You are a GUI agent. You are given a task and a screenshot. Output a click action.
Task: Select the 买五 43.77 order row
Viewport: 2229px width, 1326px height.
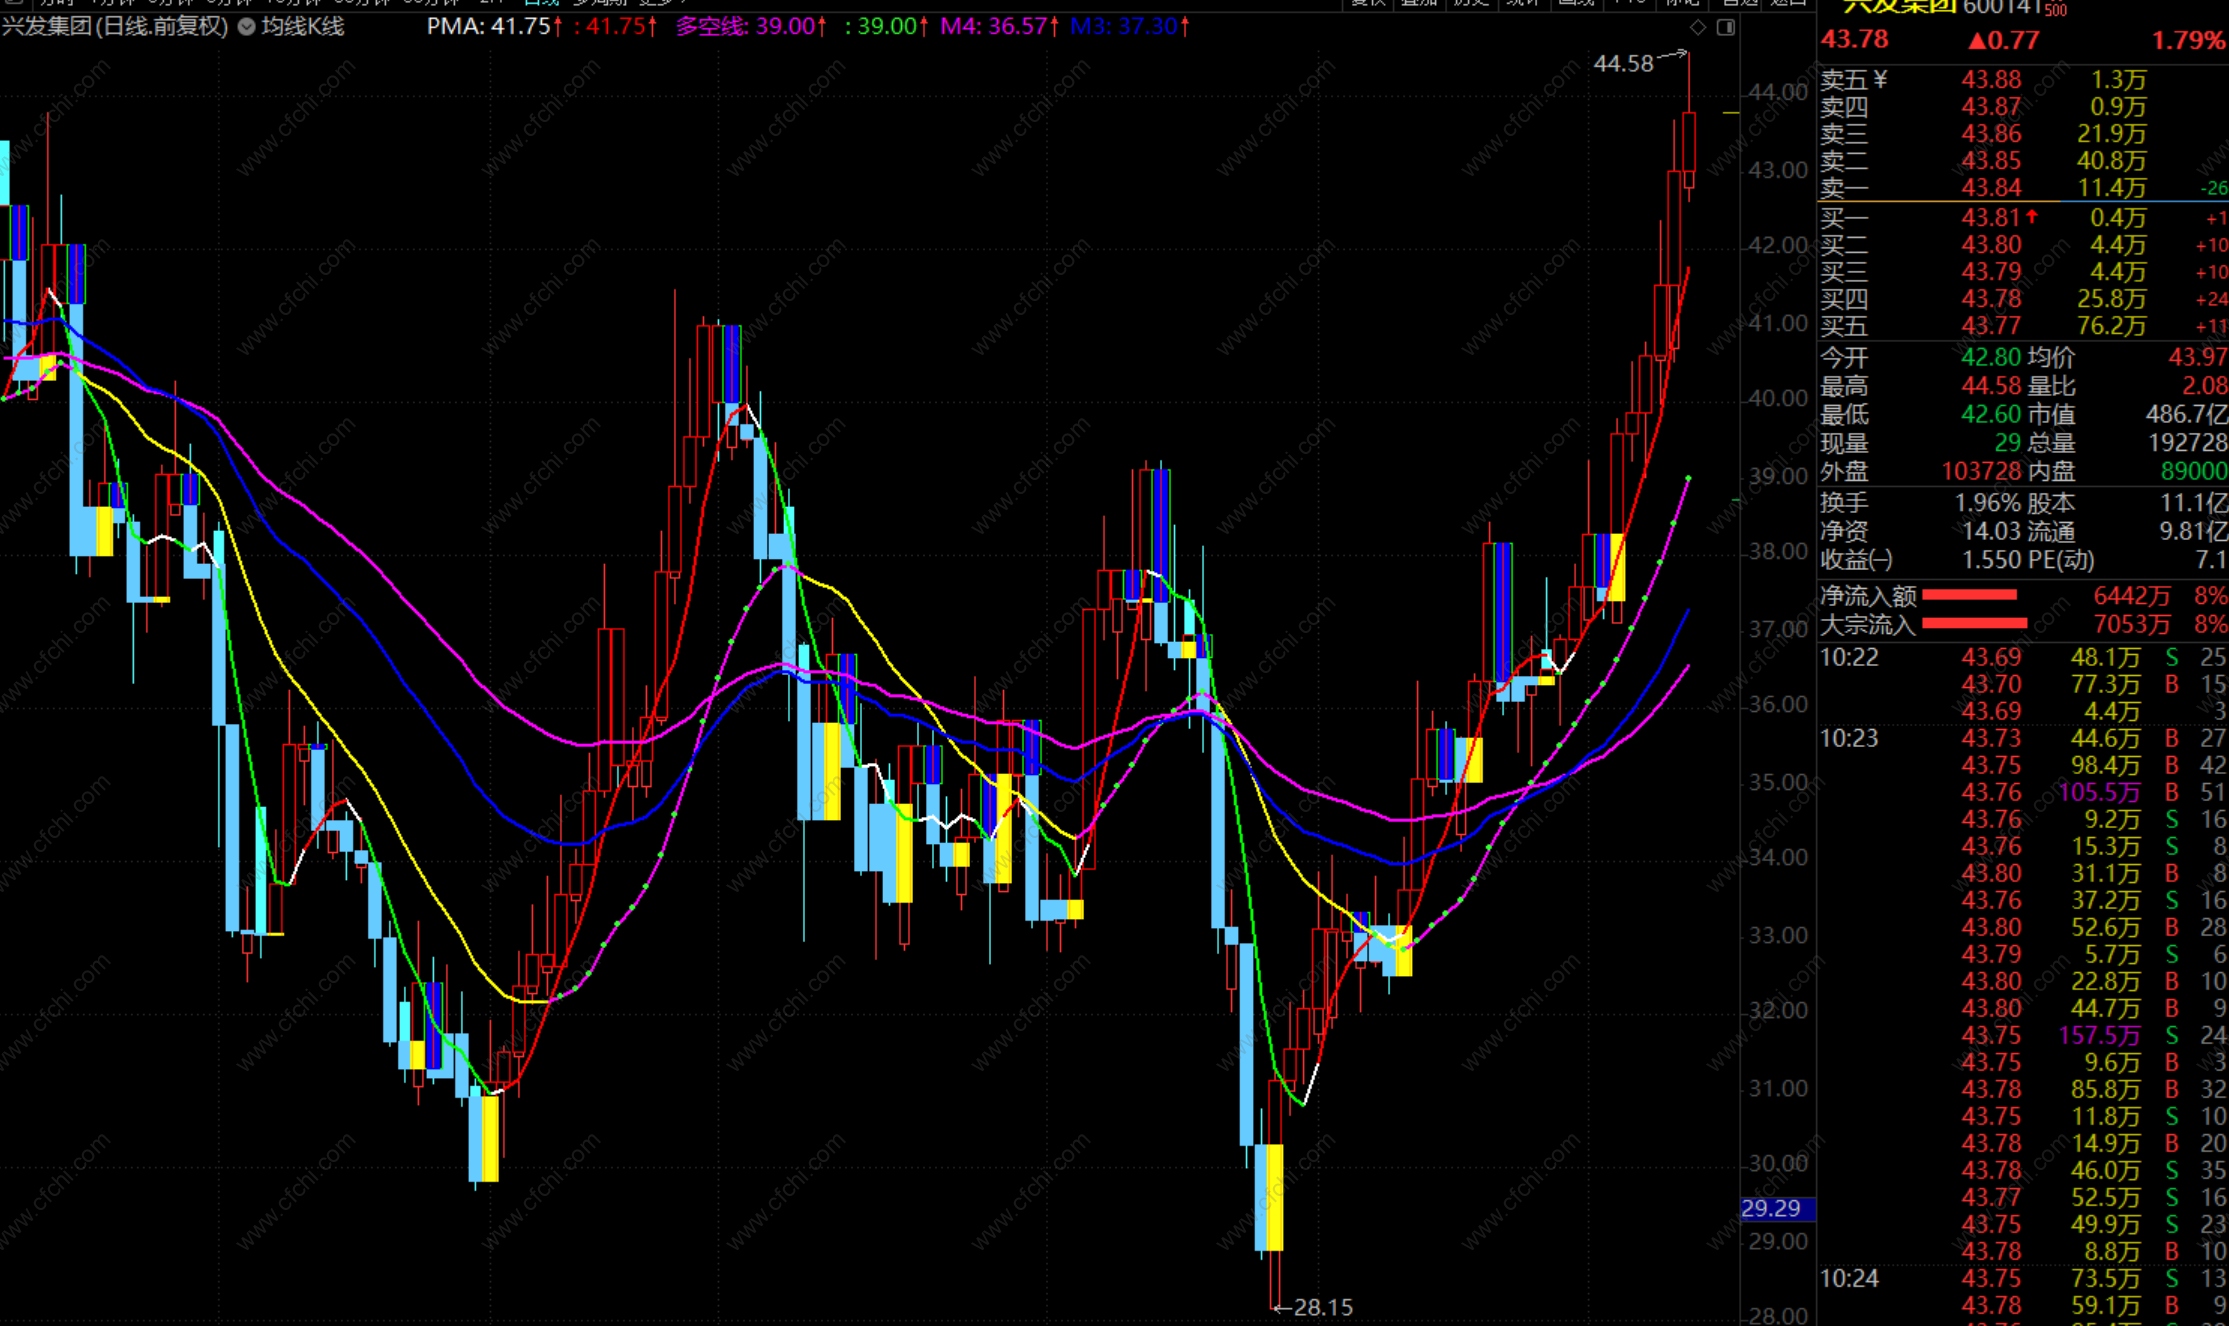click(x=1990, y=326)
